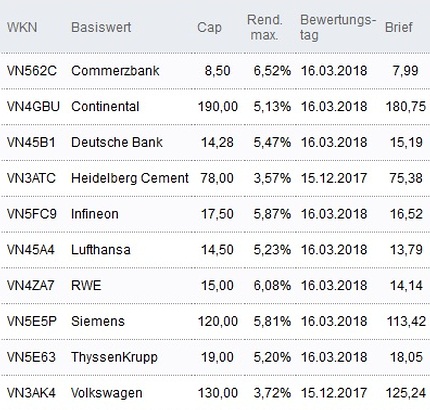Open WKN VN562C link
Screen dimensions: 430x410
32,71
